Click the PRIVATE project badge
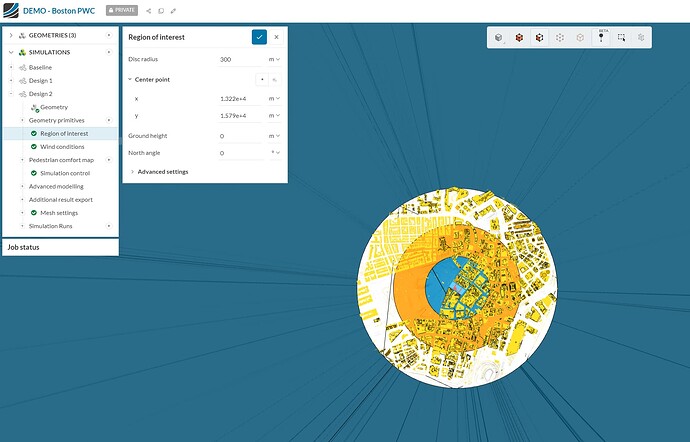The height and width of the screenshot is (442, 690). 122,11
